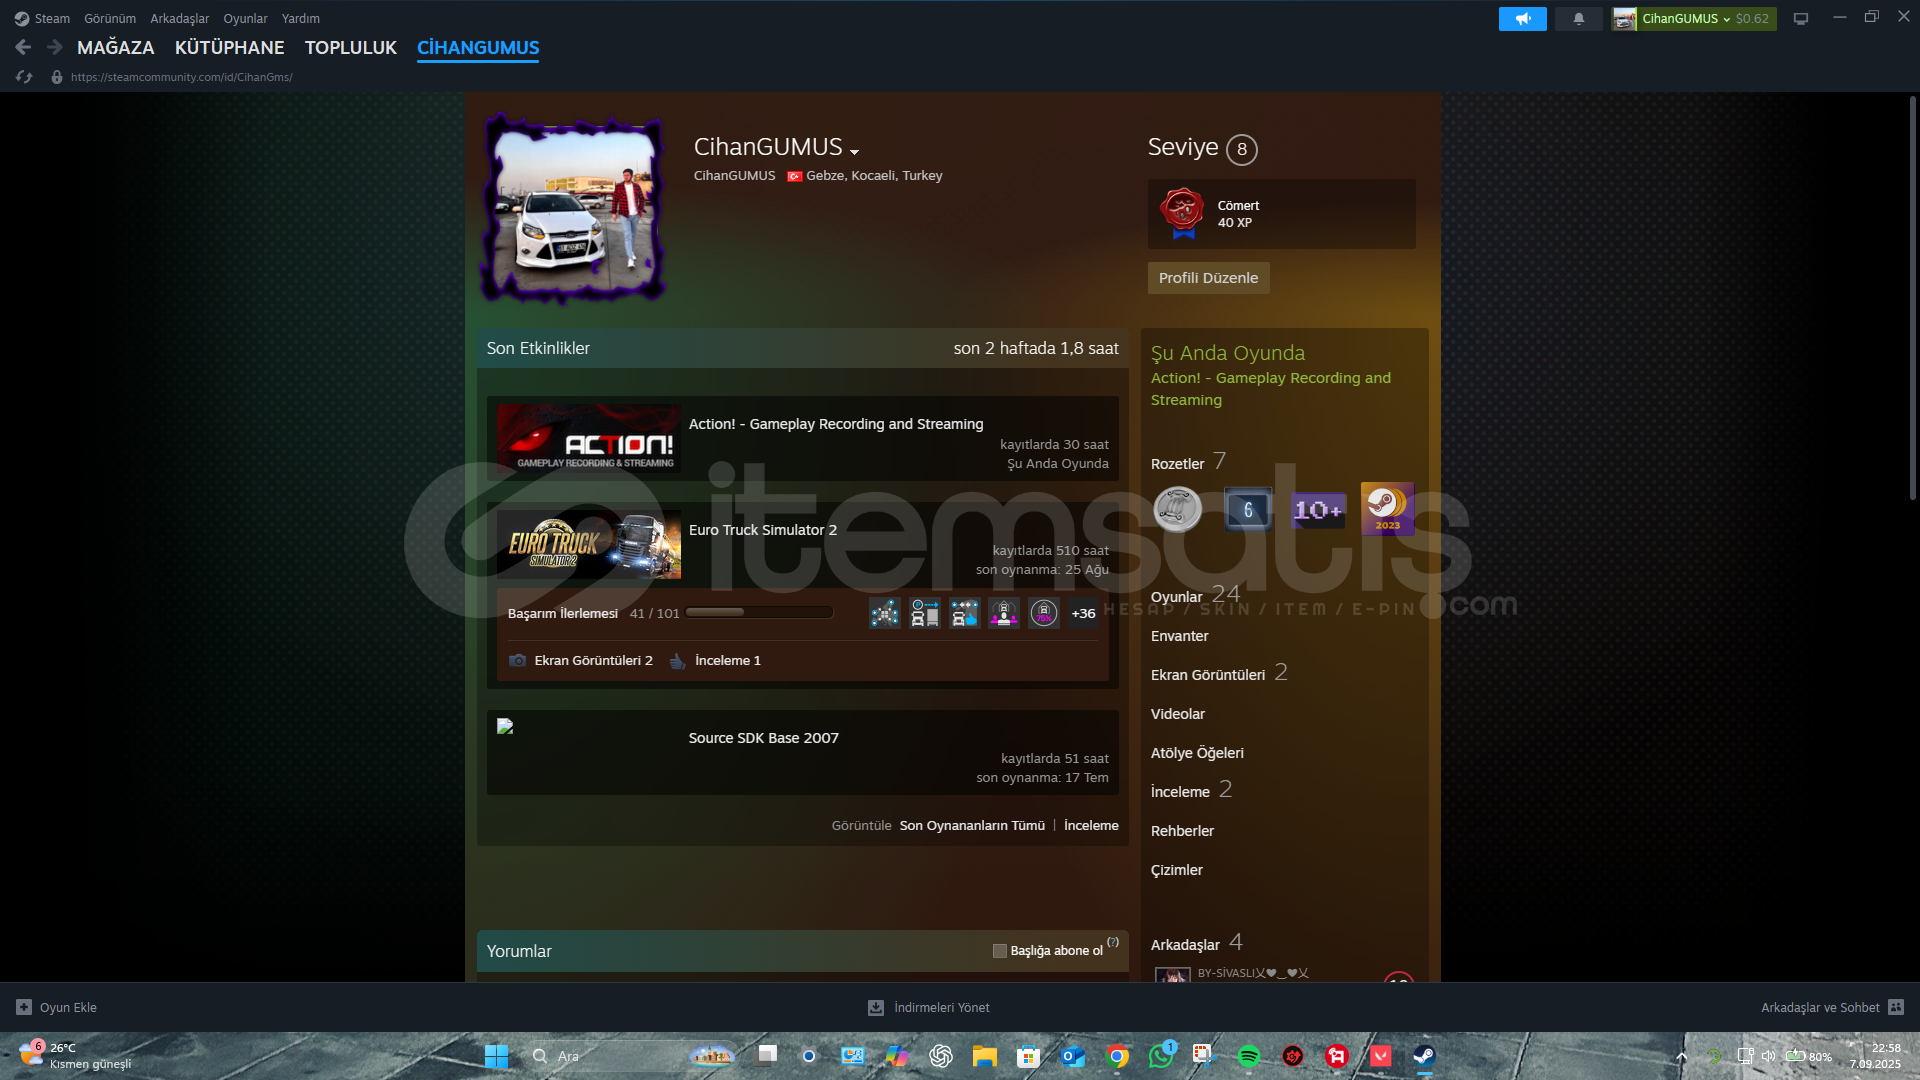Click the padlock icon beside the URL

tap(57, 77)
